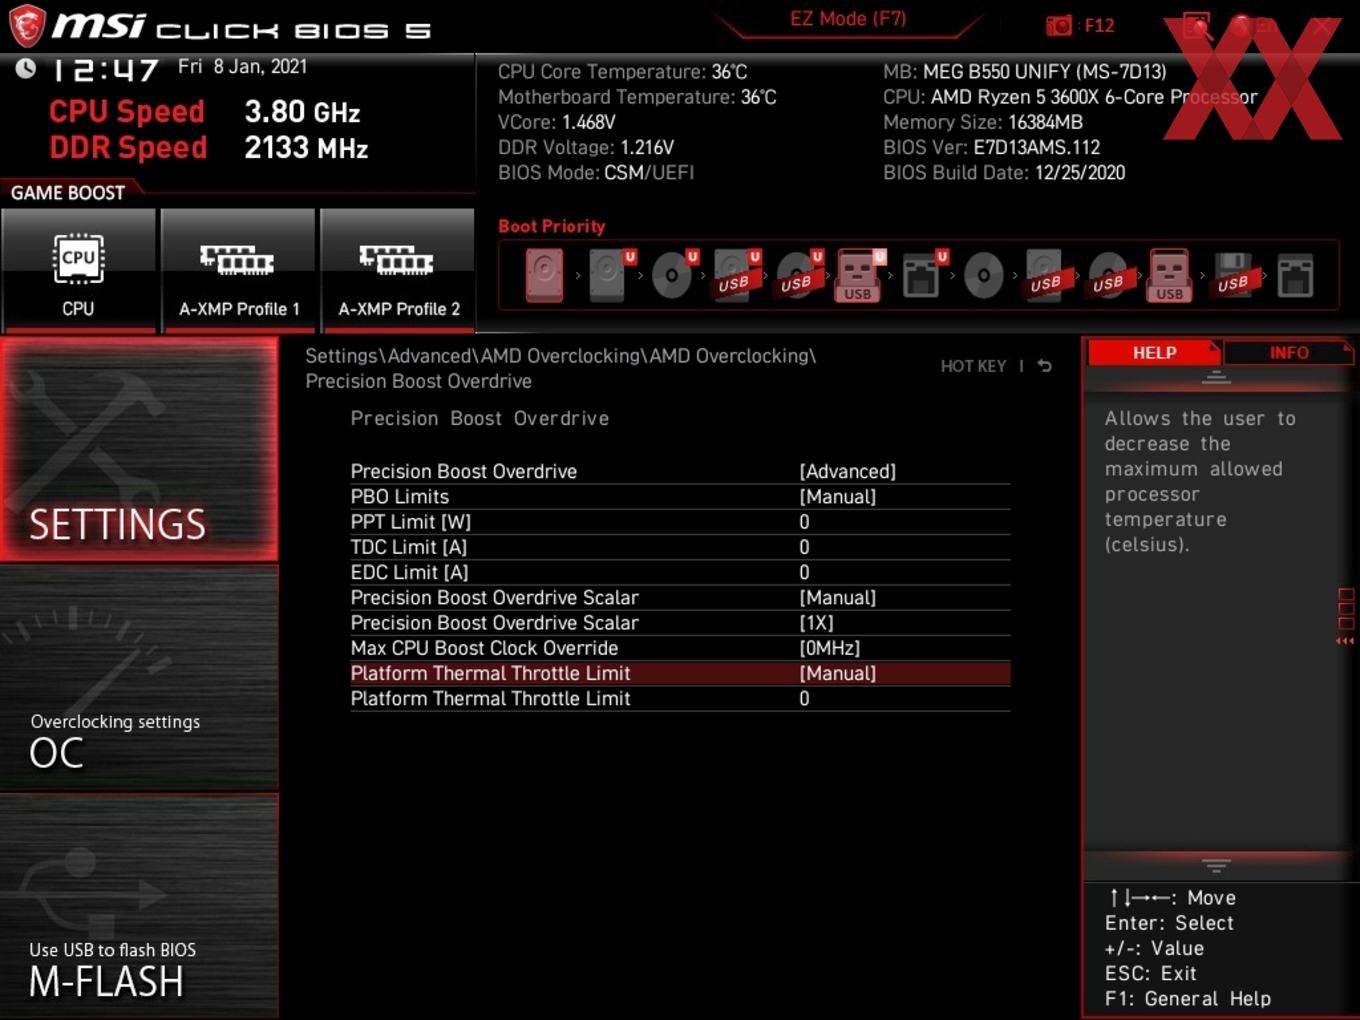Click the MSI dragon shield logo
Viewport: 1360px width, 1020px height.
(x=27, y=26)
